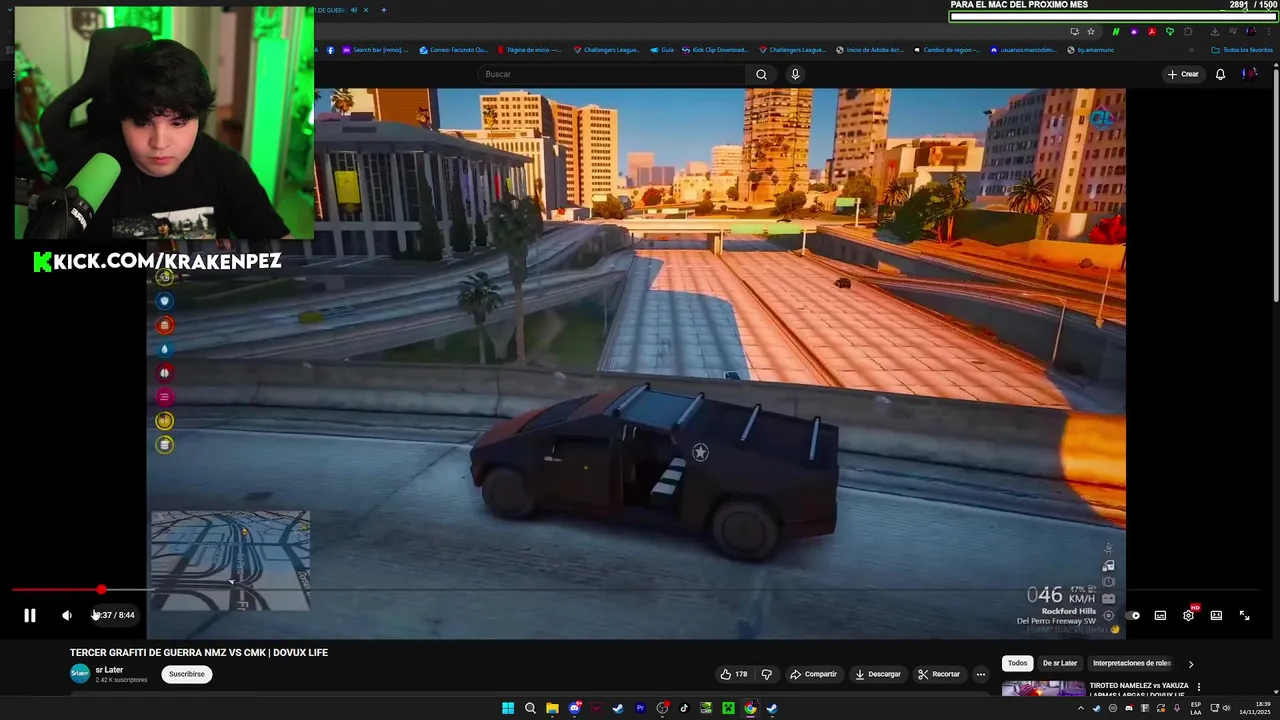Select the De sr Later chip
1280x720 pixels.
1060,663
